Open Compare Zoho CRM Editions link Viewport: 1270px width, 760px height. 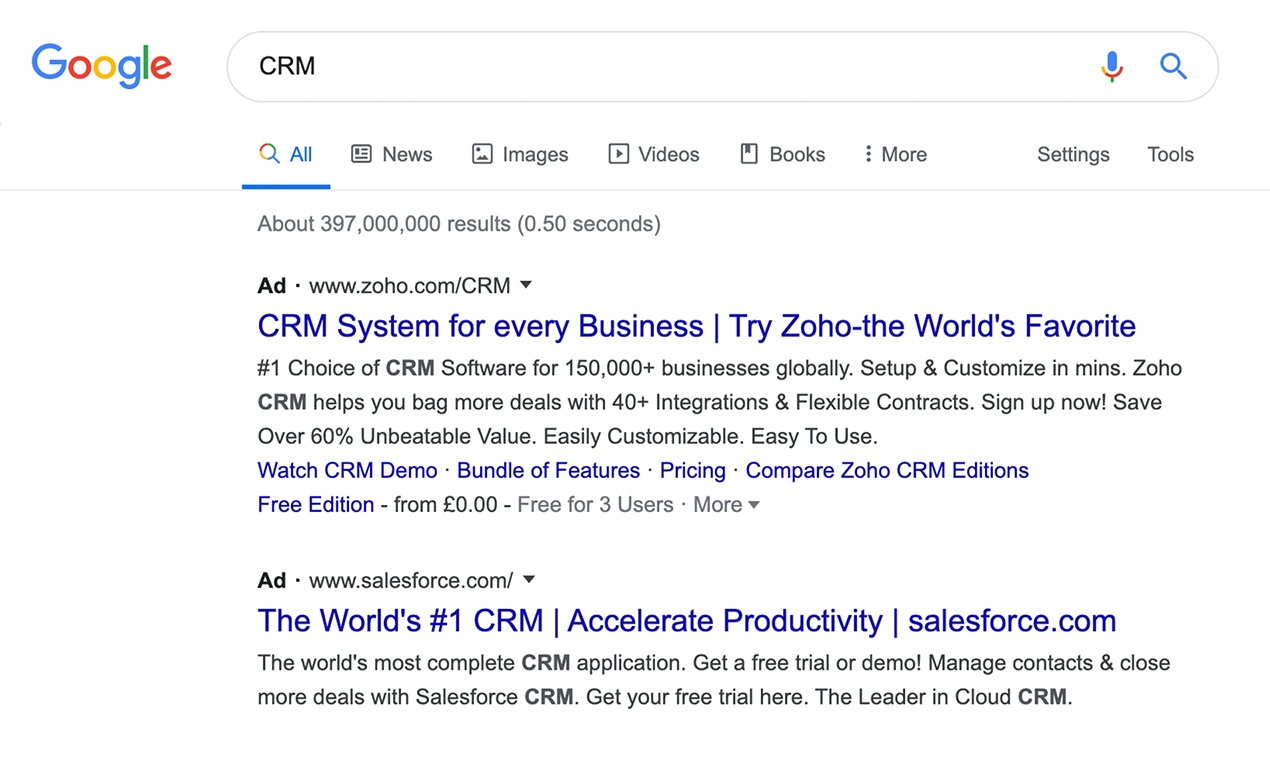pos(886,470)
